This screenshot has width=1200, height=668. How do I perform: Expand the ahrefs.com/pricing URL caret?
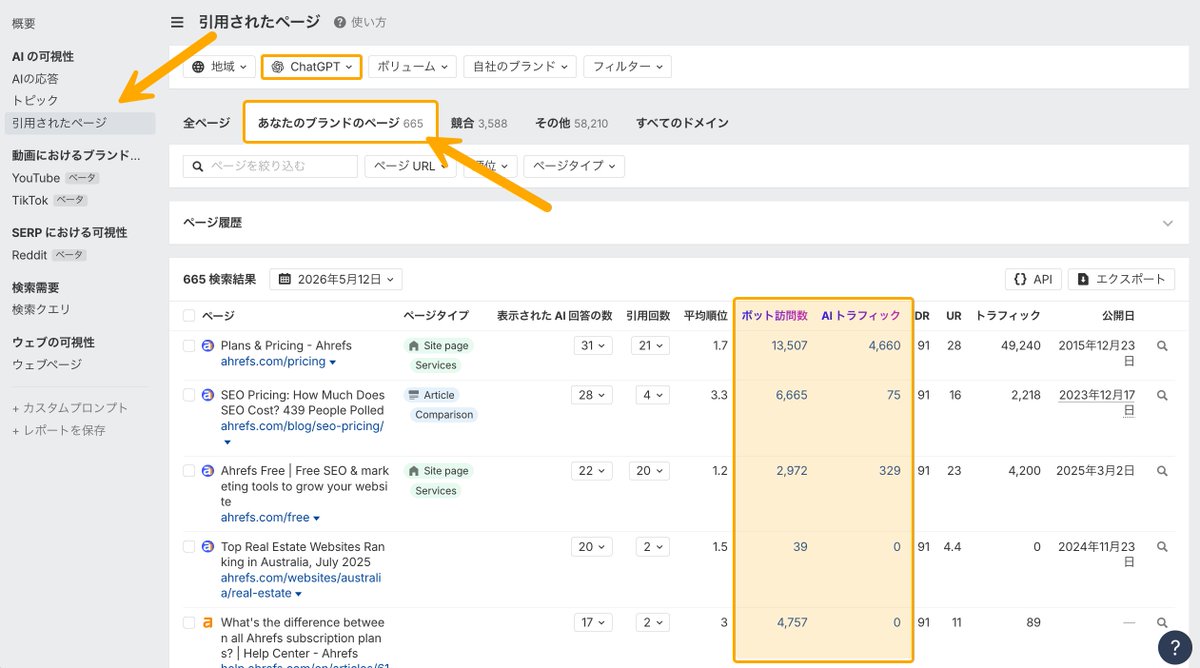(x=333, y=362)
